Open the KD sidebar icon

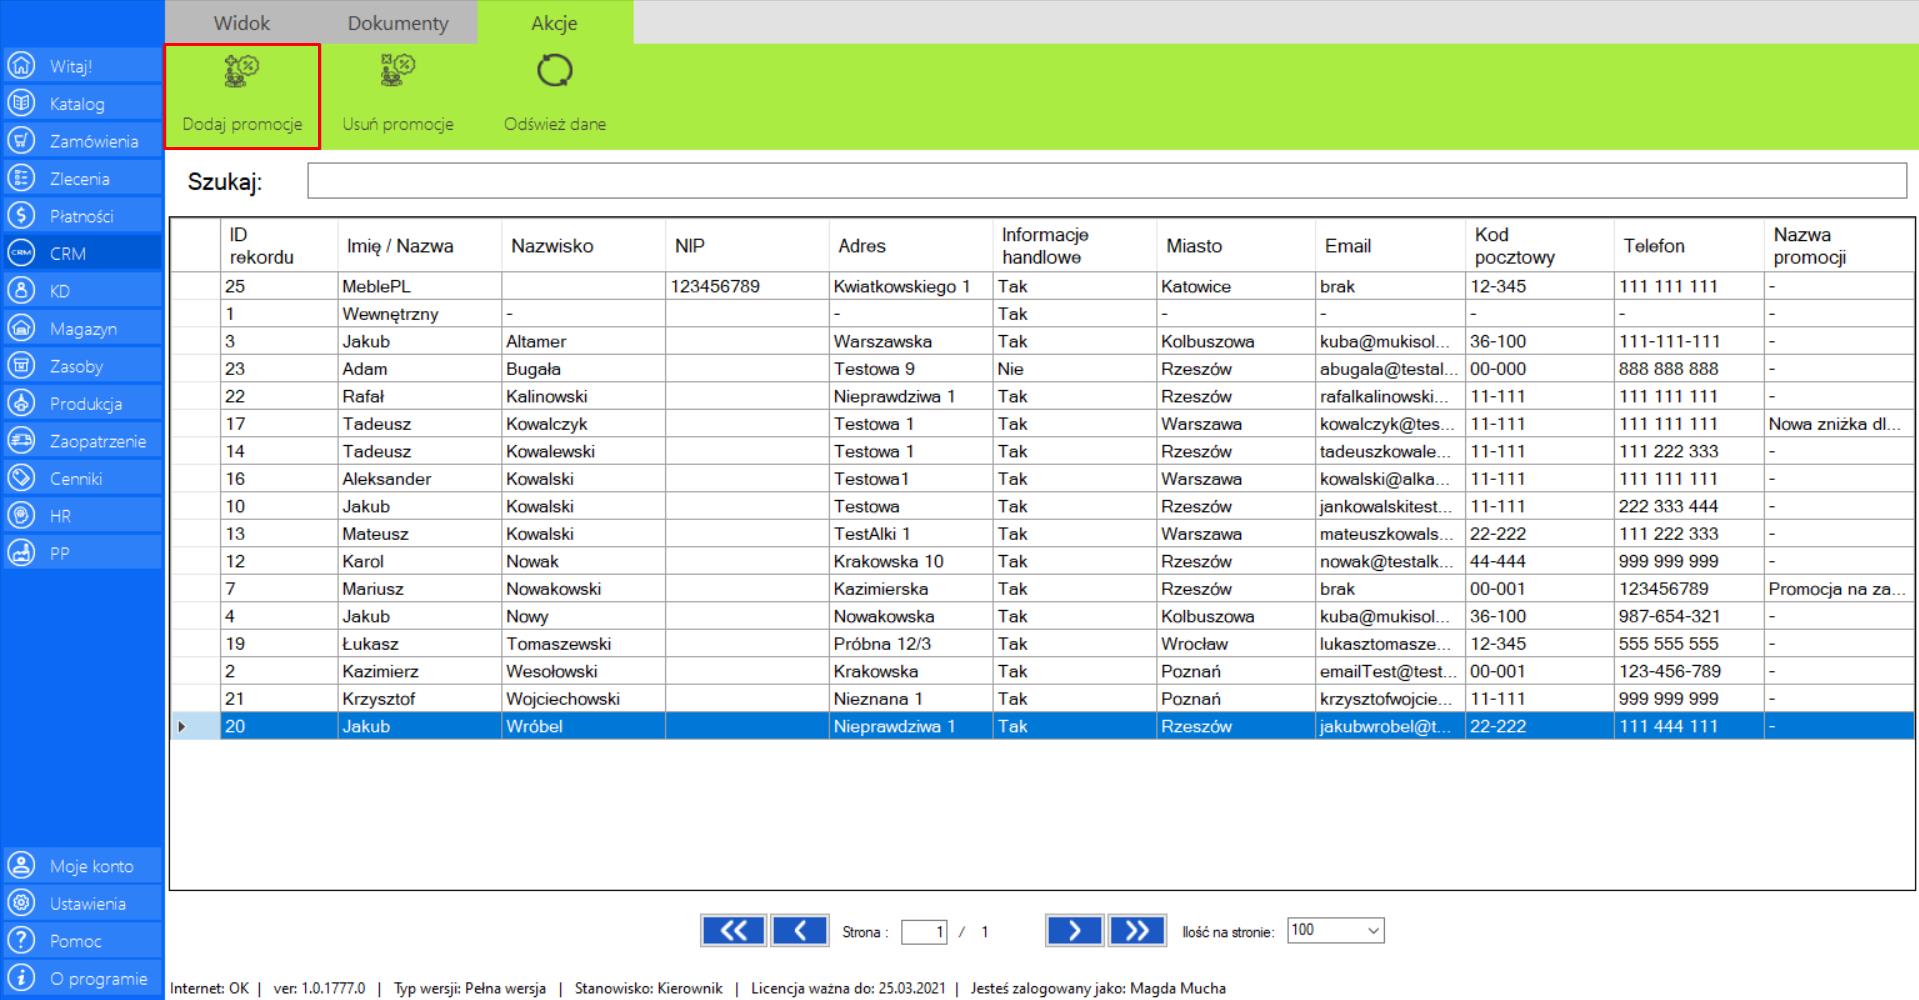[x=21, y=291]
